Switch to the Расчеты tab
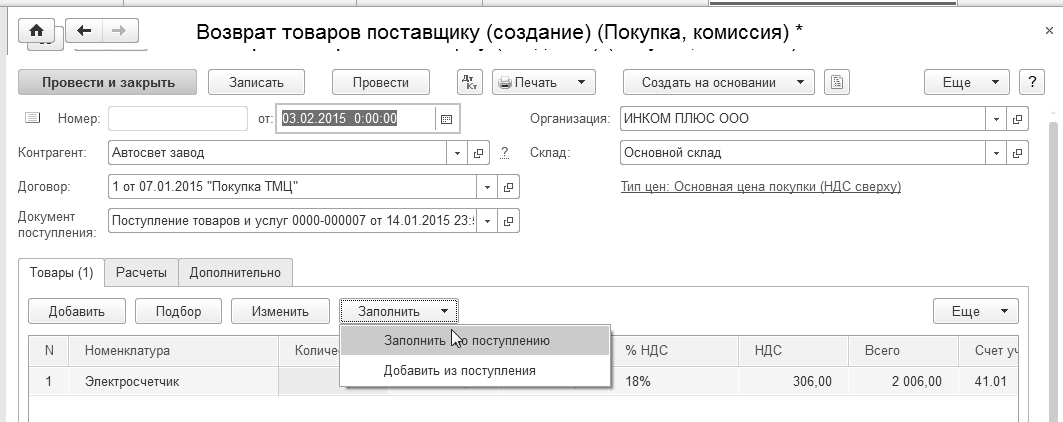The width and height of the screenshot is (1063, 422). tap(141, 272)
